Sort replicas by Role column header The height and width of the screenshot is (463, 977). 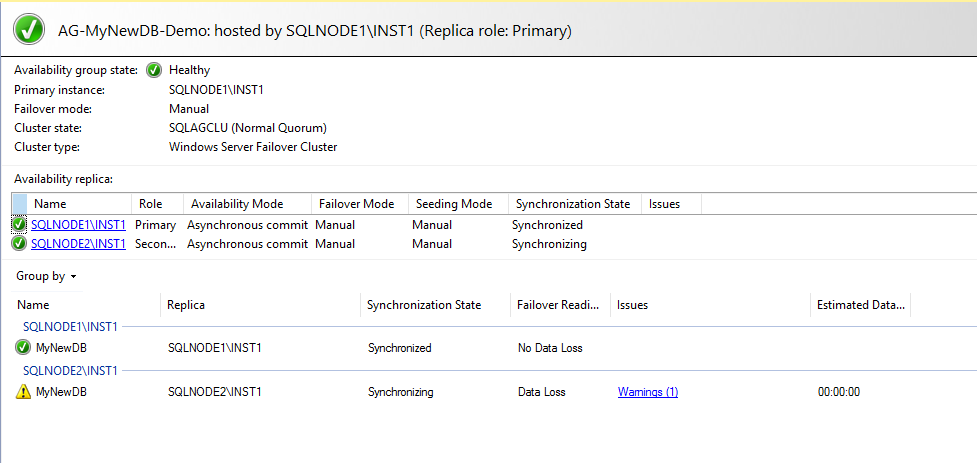point(150,204)
